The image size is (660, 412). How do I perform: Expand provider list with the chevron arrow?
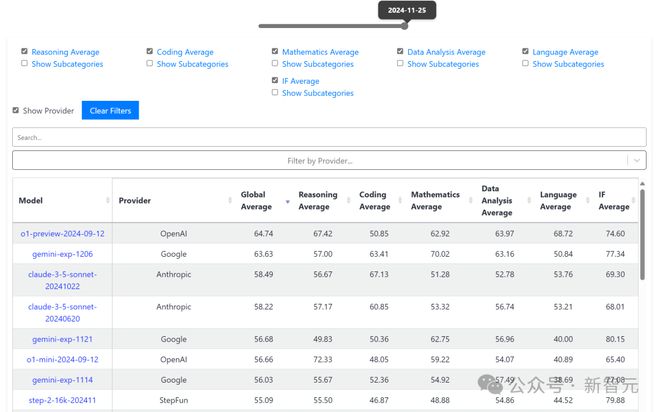tap(636, 160)
